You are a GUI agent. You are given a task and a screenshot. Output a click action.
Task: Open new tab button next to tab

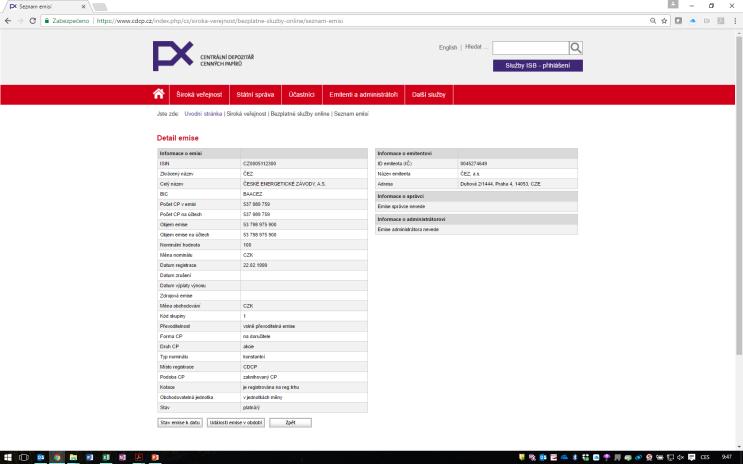[100, 7]
